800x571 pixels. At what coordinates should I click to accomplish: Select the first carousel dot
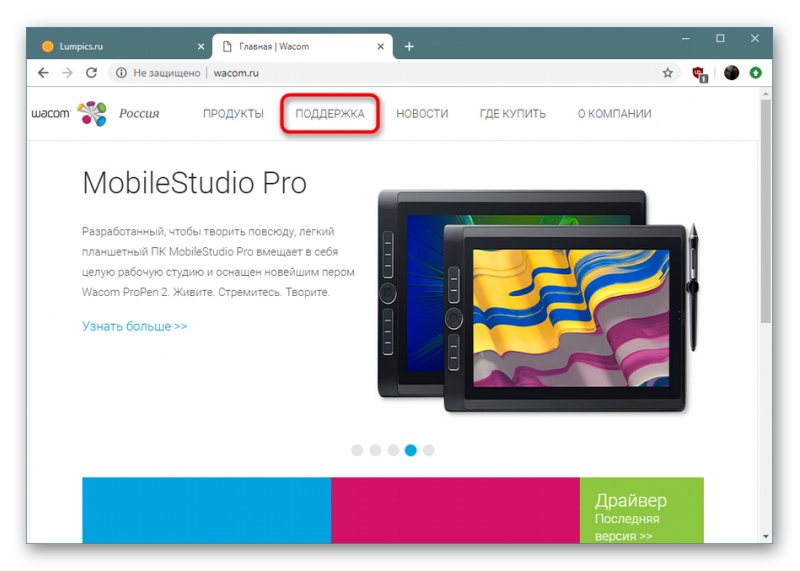(357, 450)
